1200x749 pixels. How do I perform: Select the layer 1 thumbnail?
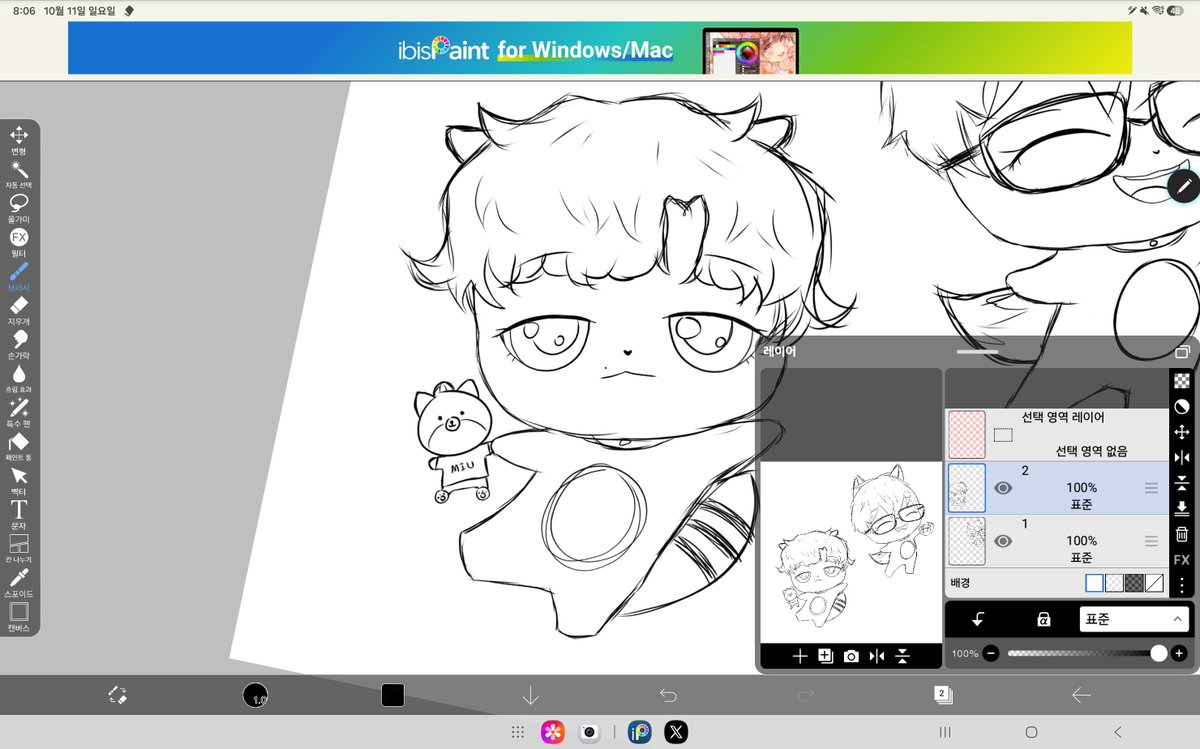point(966,541)
